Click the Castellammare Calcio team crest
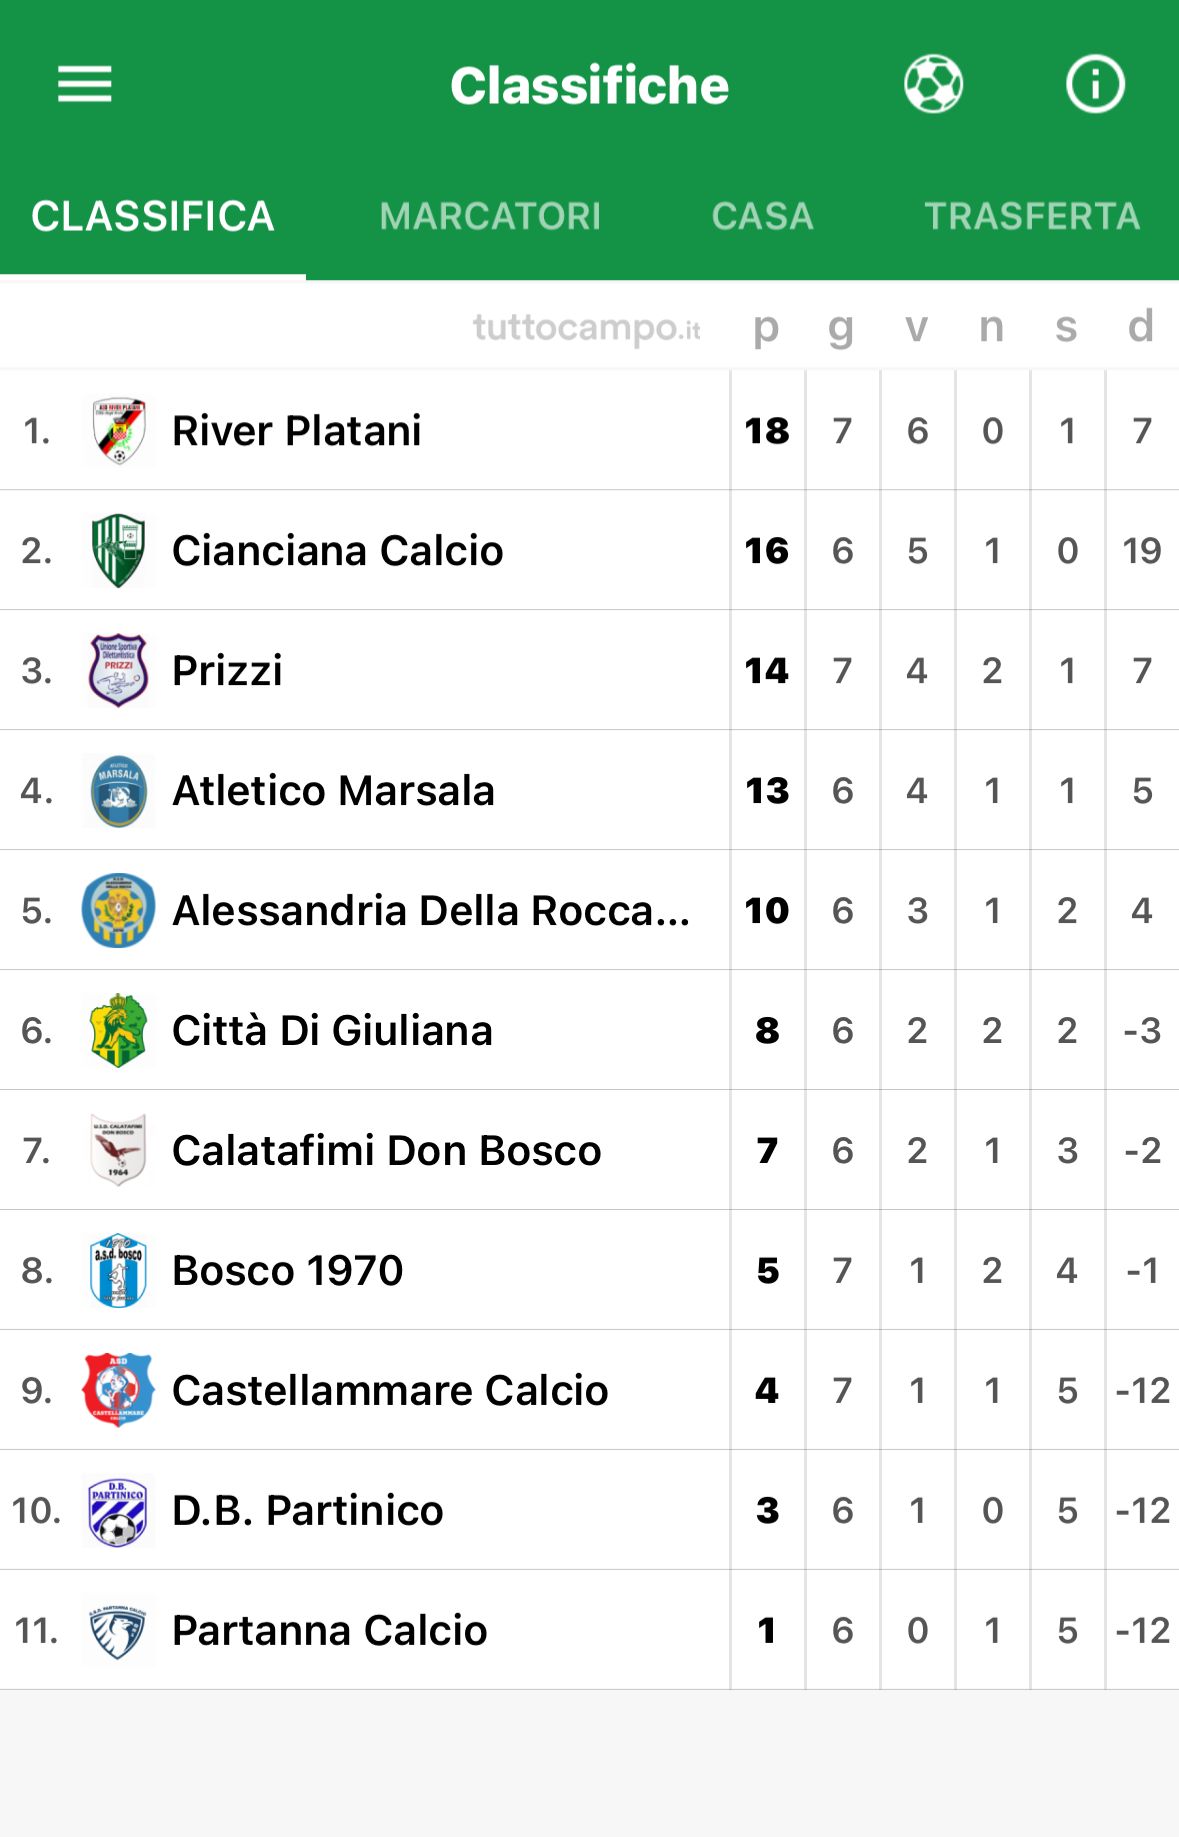This screenshot has width=1179, height=1837. pyautogui.click(x=118, y=1391)
